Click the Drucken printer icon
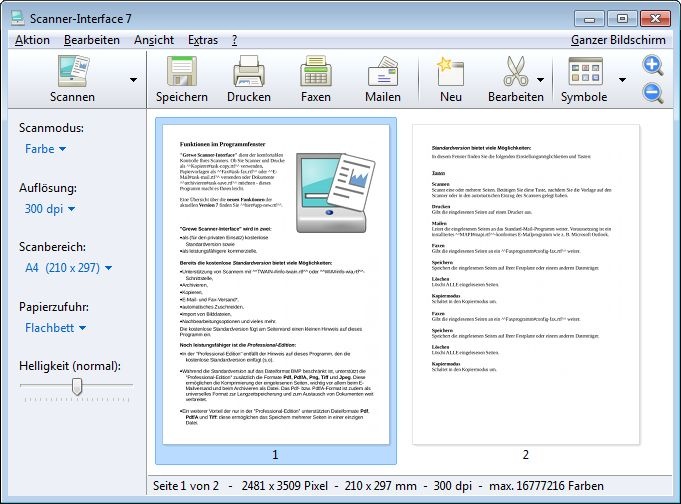Image resolution: width=681 pixels, height=504 pixels. (x=249, y=70)
